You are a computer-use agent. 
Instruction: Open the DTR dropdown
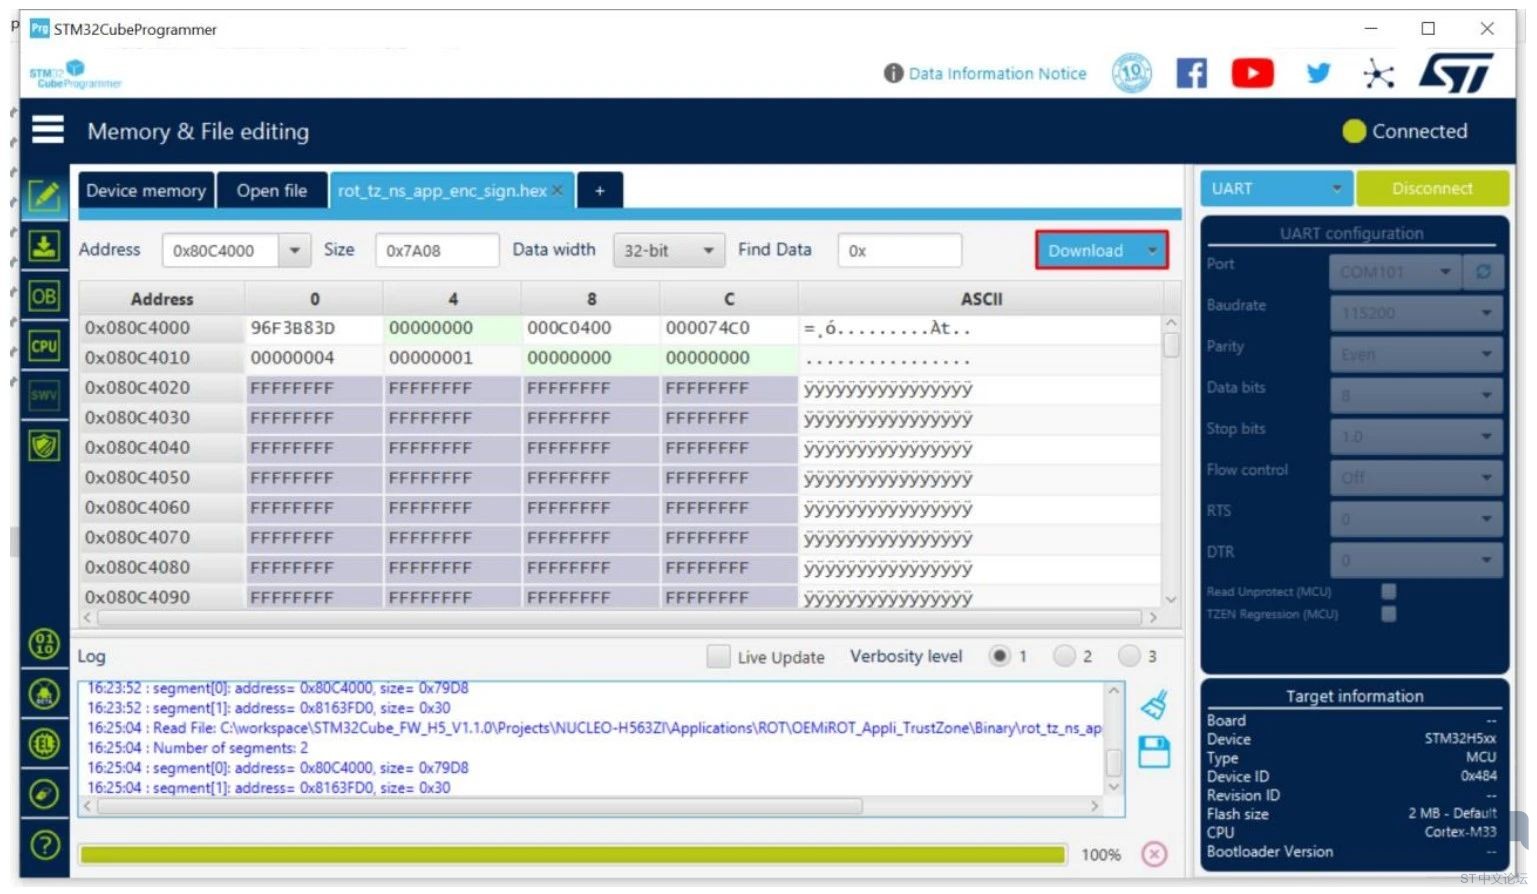pyautogui.click(x=1416, y=559)
